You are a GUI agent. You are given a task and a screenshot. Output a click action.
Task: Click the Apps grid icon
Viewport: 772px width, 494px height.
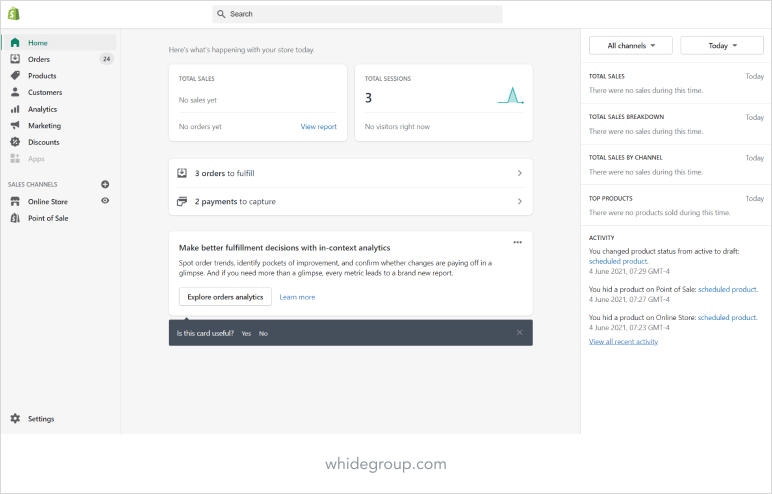[15, 159]
